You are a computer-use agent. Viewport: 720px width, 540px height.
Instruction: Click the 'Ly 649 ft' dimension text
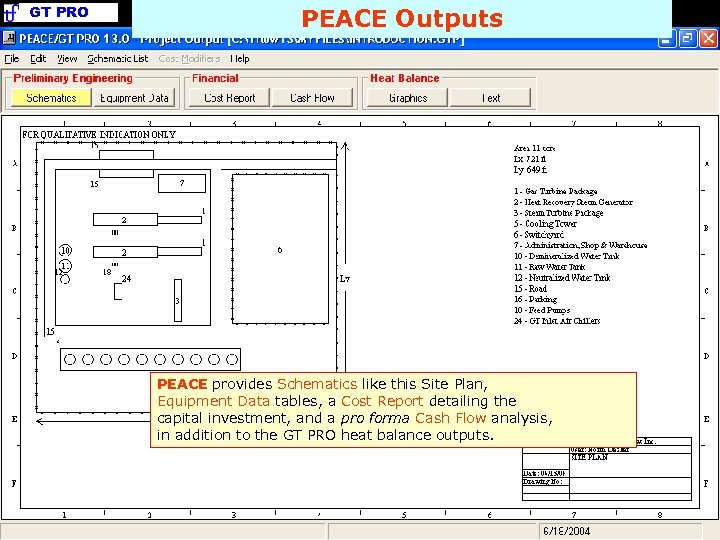[530, 169]
